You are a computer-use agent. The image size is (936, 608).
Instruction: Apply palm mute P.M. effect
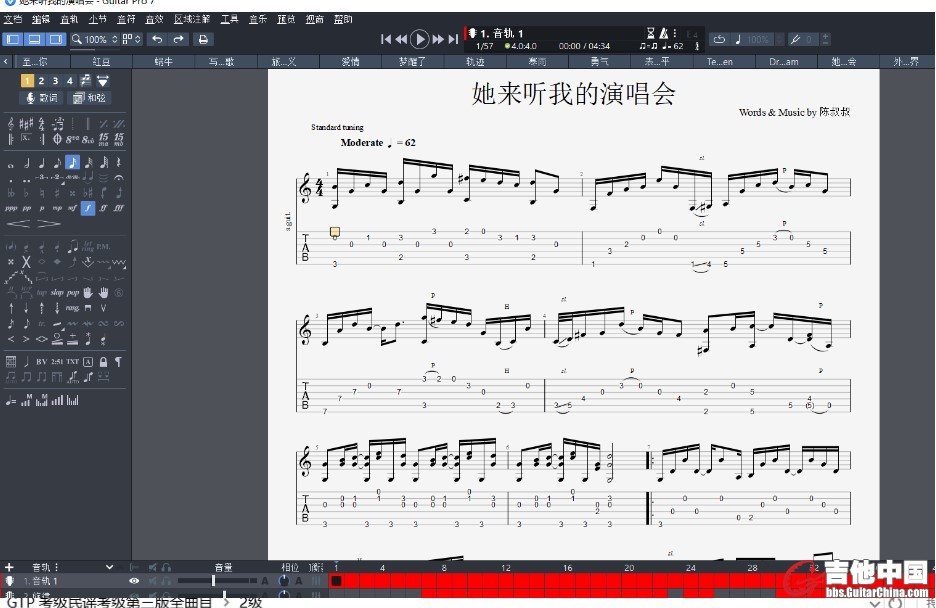coord(103,246)
